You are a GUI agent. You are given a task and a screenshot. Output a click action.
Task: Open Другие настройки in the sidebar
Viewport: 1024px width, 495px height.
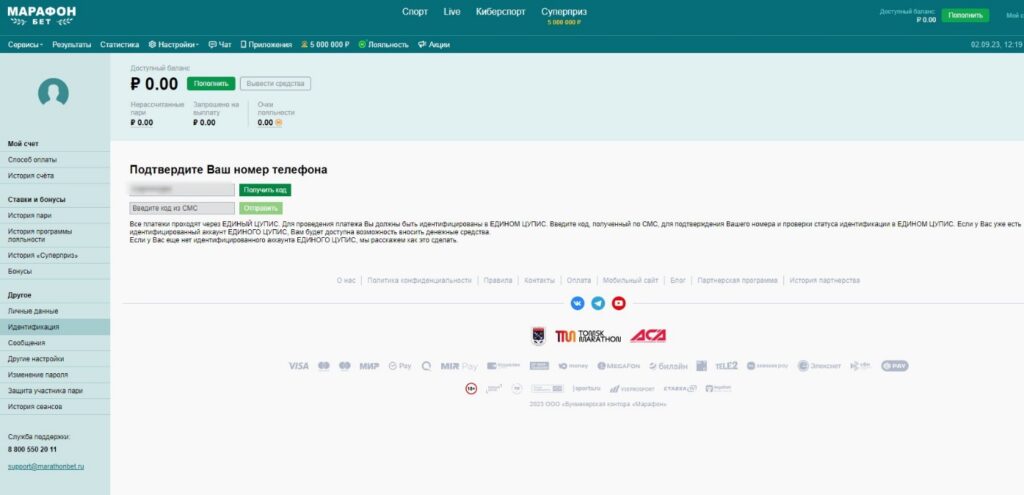click(55, 359)
